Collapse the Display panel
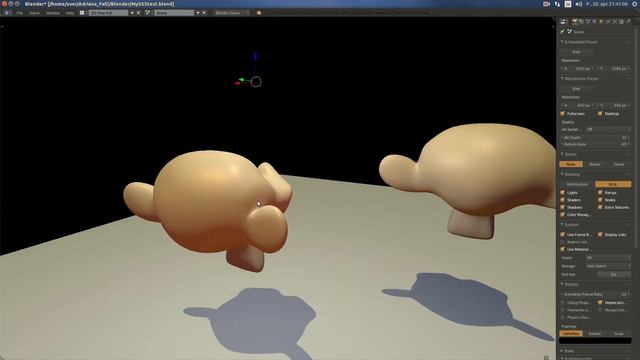The image size is (640, 360). [x=562, y=284]
